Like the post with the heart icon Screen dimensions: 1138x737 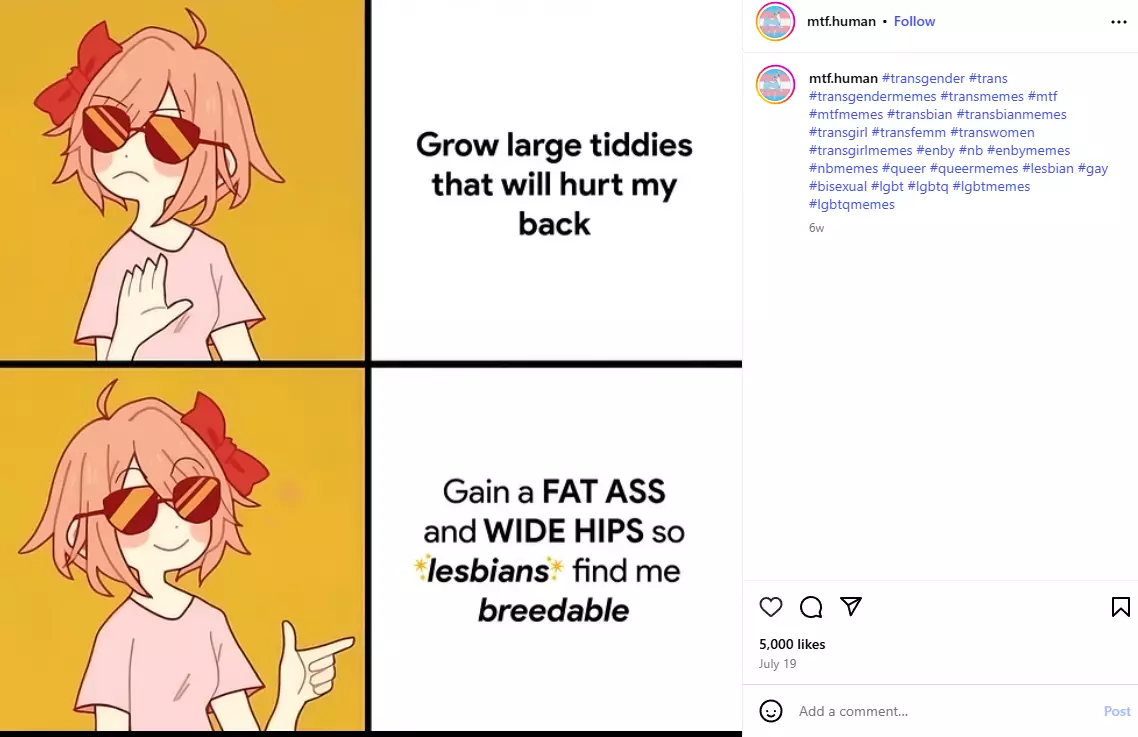click(x=771, y=606)
